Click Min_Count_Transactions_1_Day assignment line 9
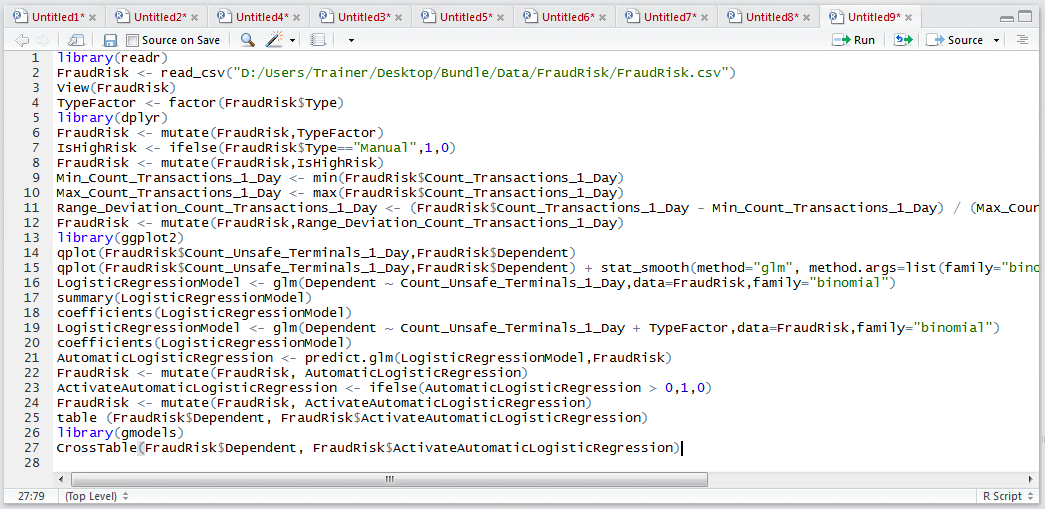 tap(341, 178)
